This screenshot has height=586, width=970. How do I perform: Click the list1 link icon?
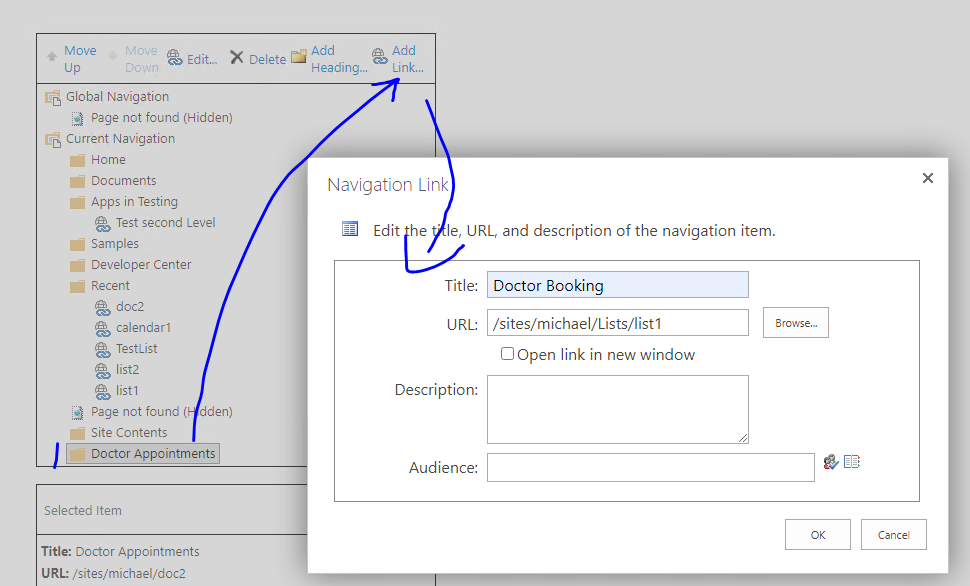[102, 392]
